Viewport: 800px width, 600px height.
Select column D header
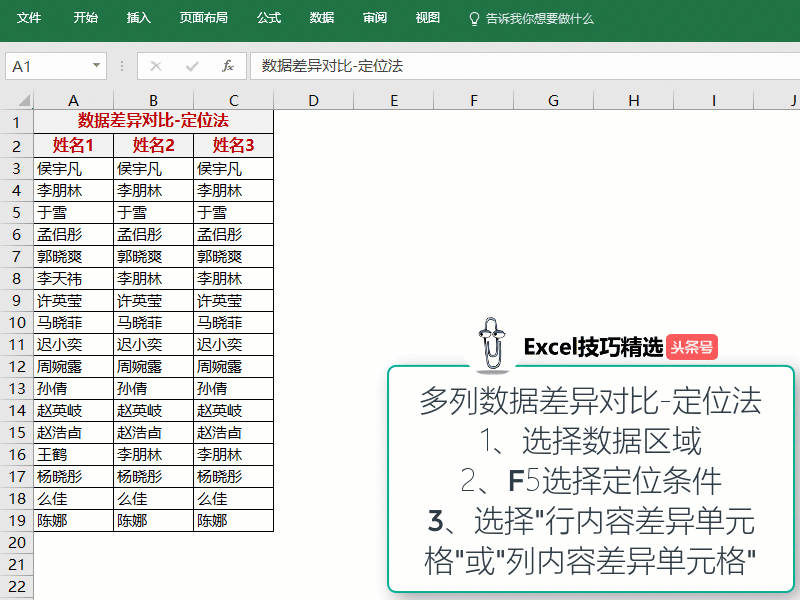click(314, 100)
